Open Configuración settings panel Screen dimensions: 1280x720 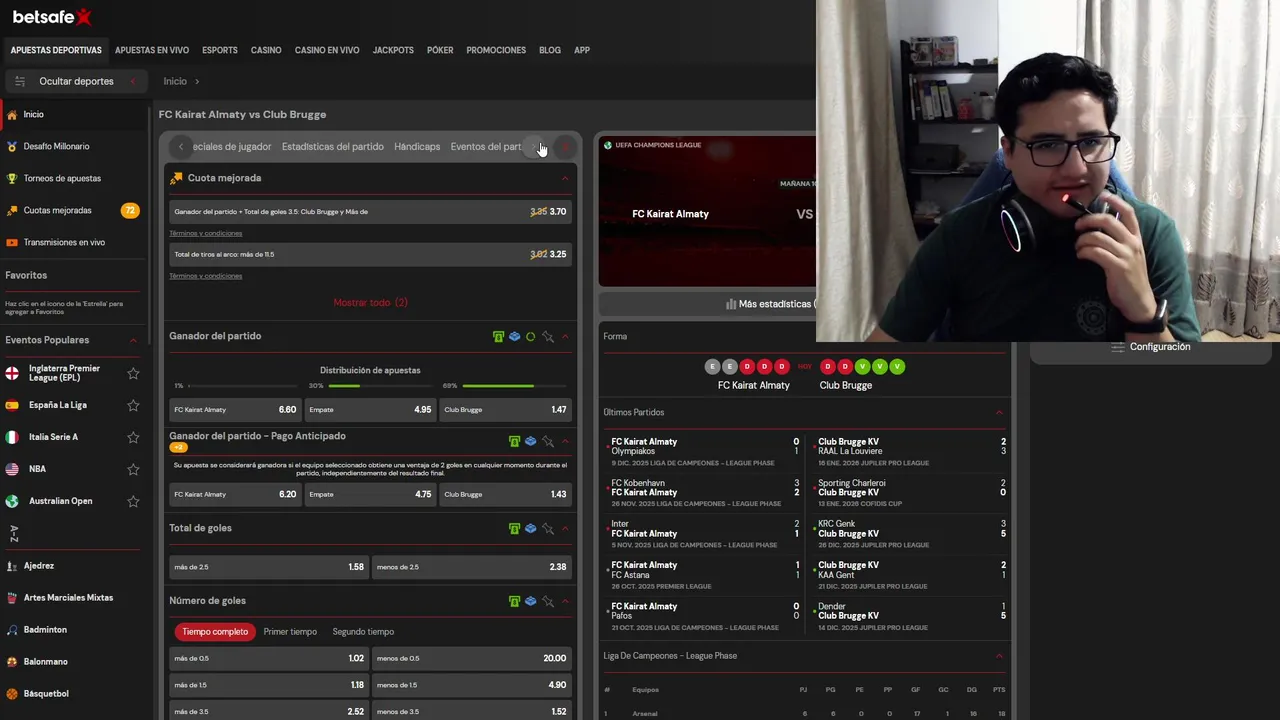[x=1151, y=347]
